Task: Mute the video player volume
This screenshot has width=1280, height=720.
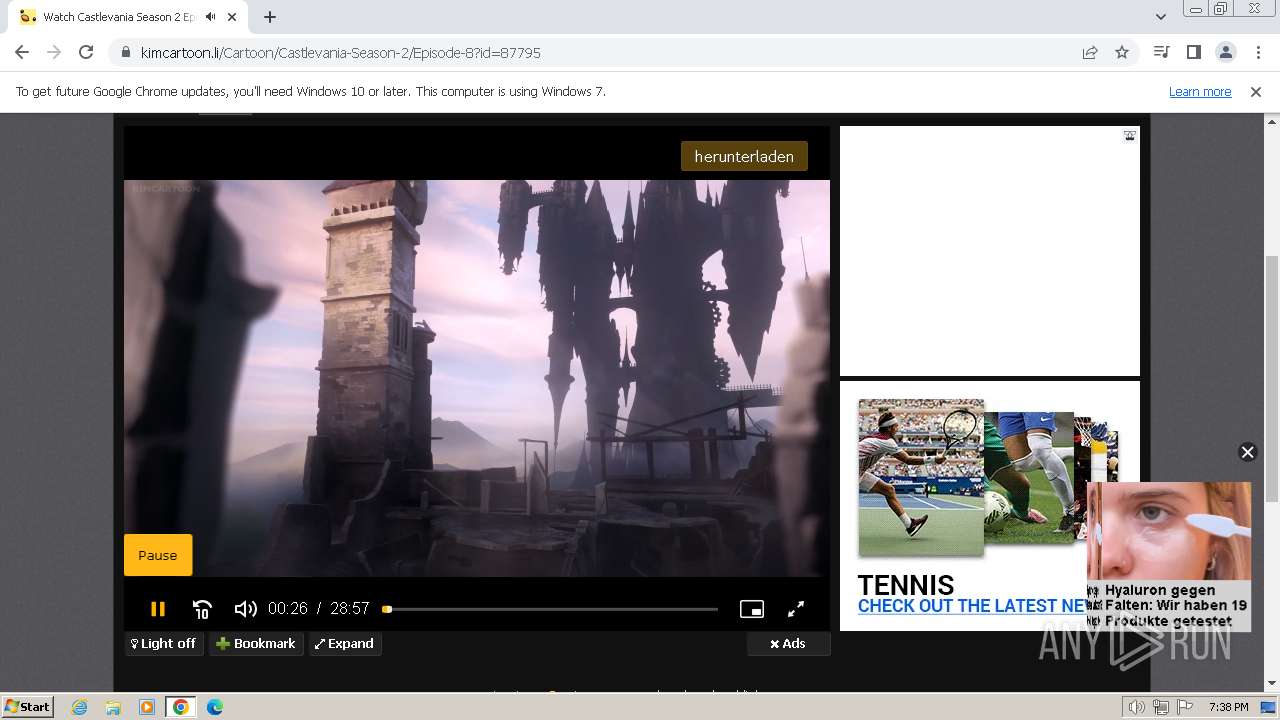Action: coord(245,608)
